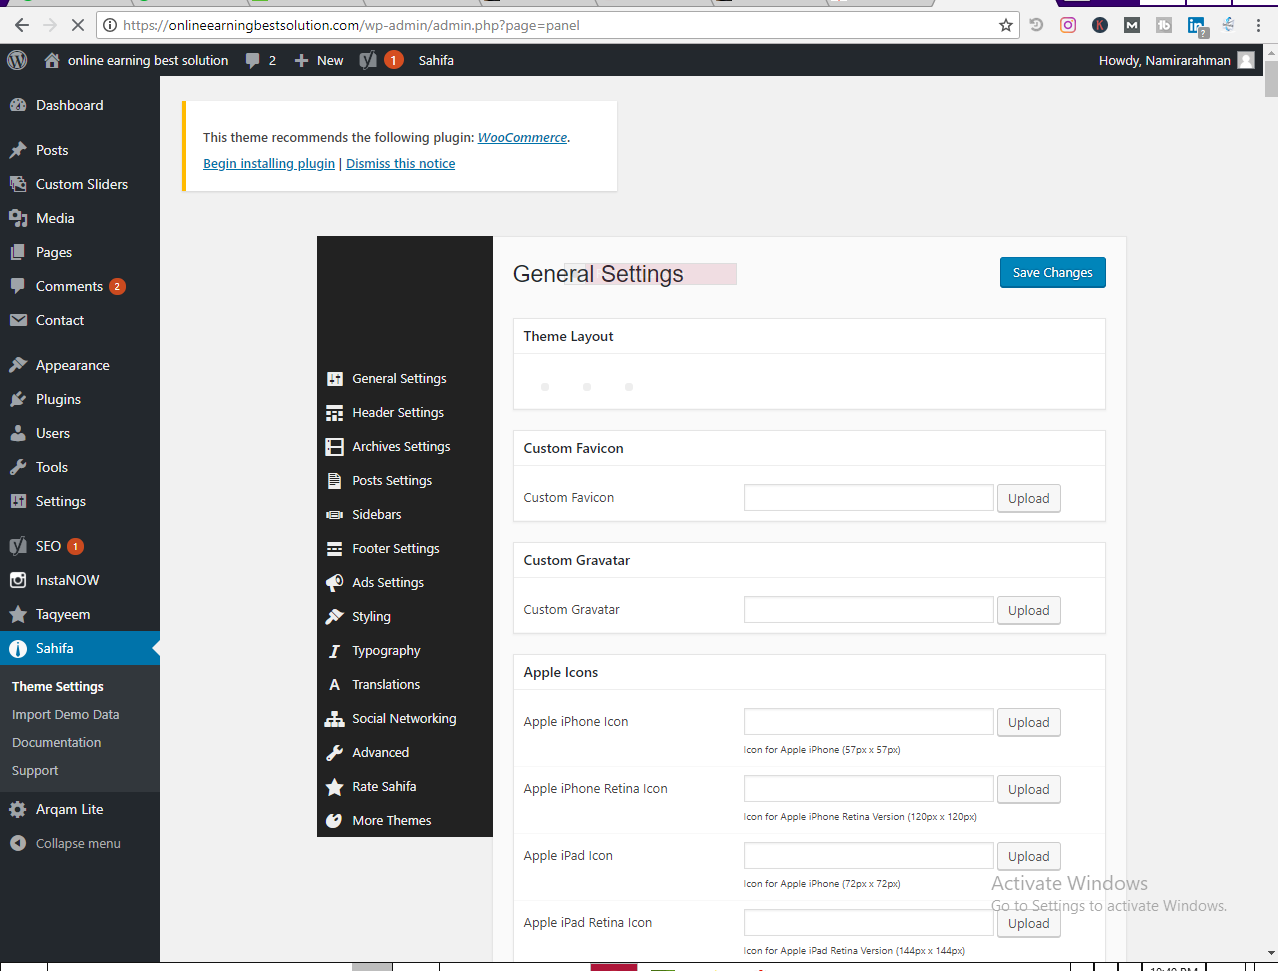This screenshot has width=1278, height=971.
Task: Follow the Begin installing plugin link
Action: 268,163
